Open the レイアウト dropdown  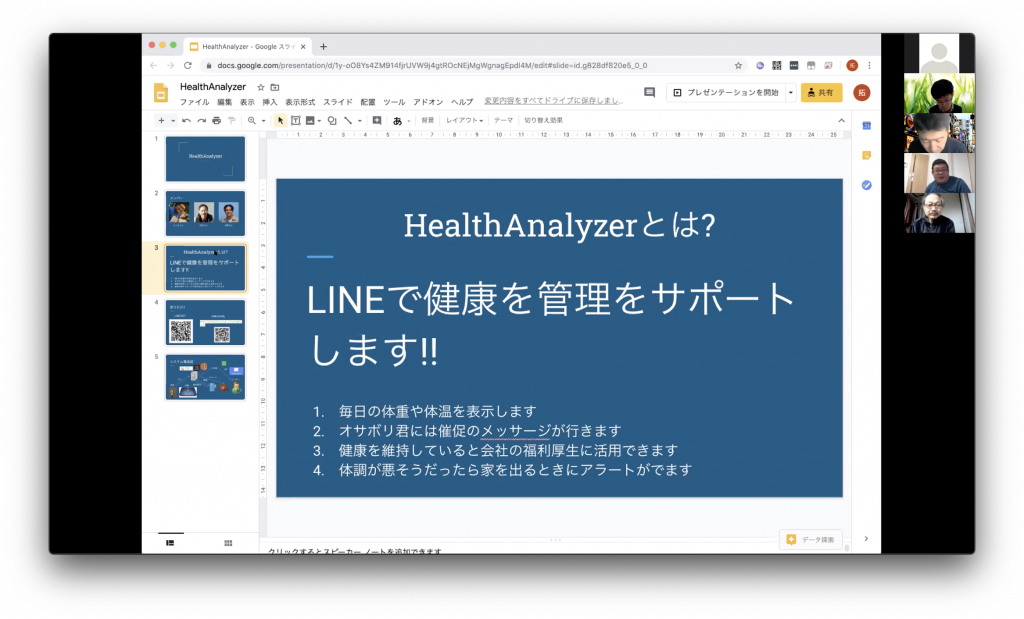[x=464, y=121]
